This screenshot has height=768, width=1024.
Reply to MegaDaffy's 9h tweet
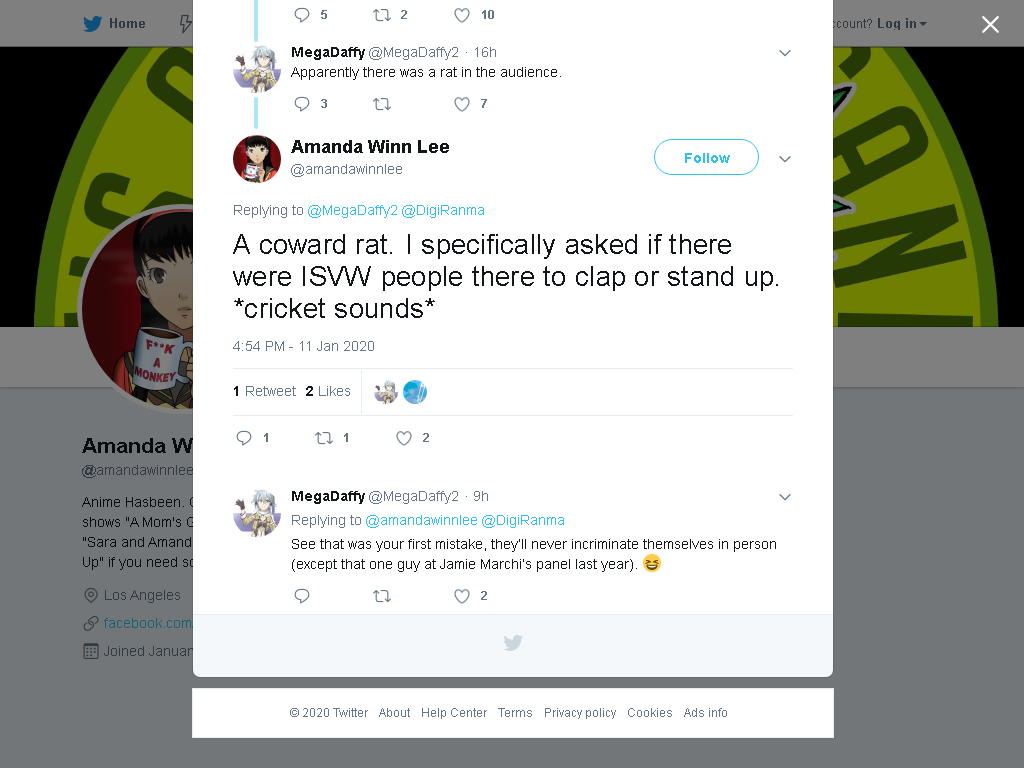pos(302,596)
